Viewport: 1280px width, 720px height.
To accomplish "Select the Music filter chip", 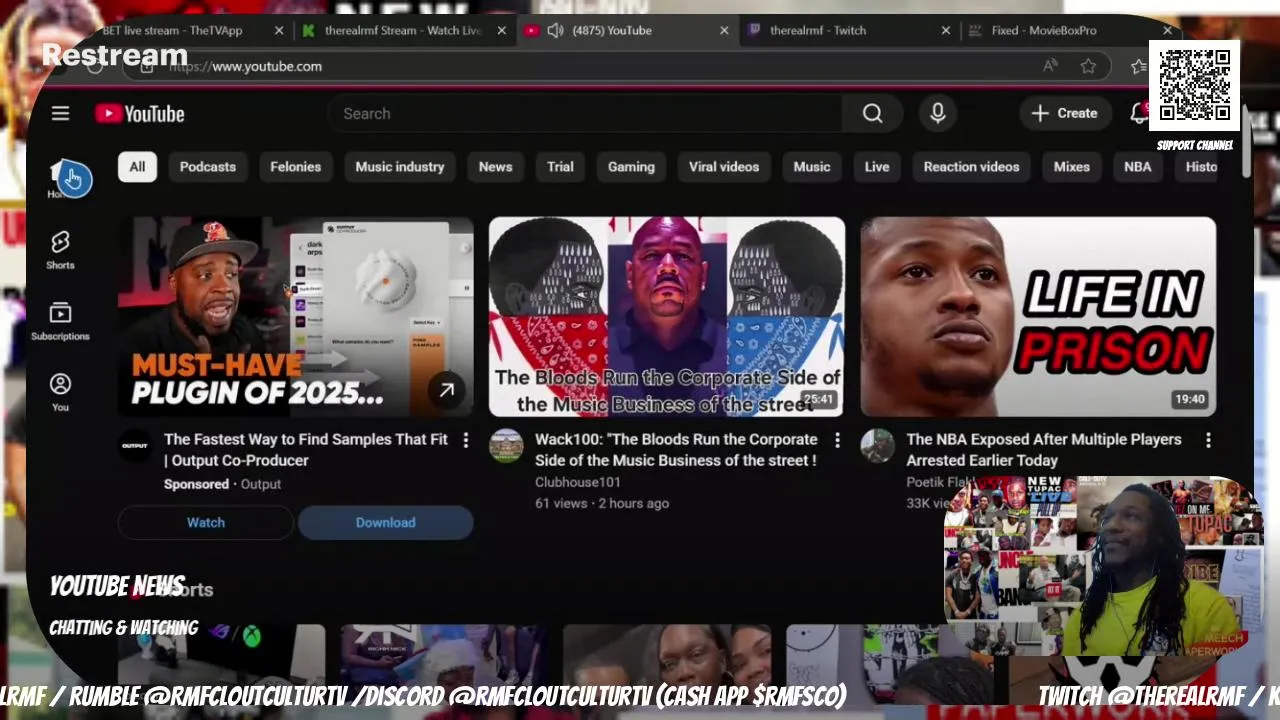I will coord(812,167).
